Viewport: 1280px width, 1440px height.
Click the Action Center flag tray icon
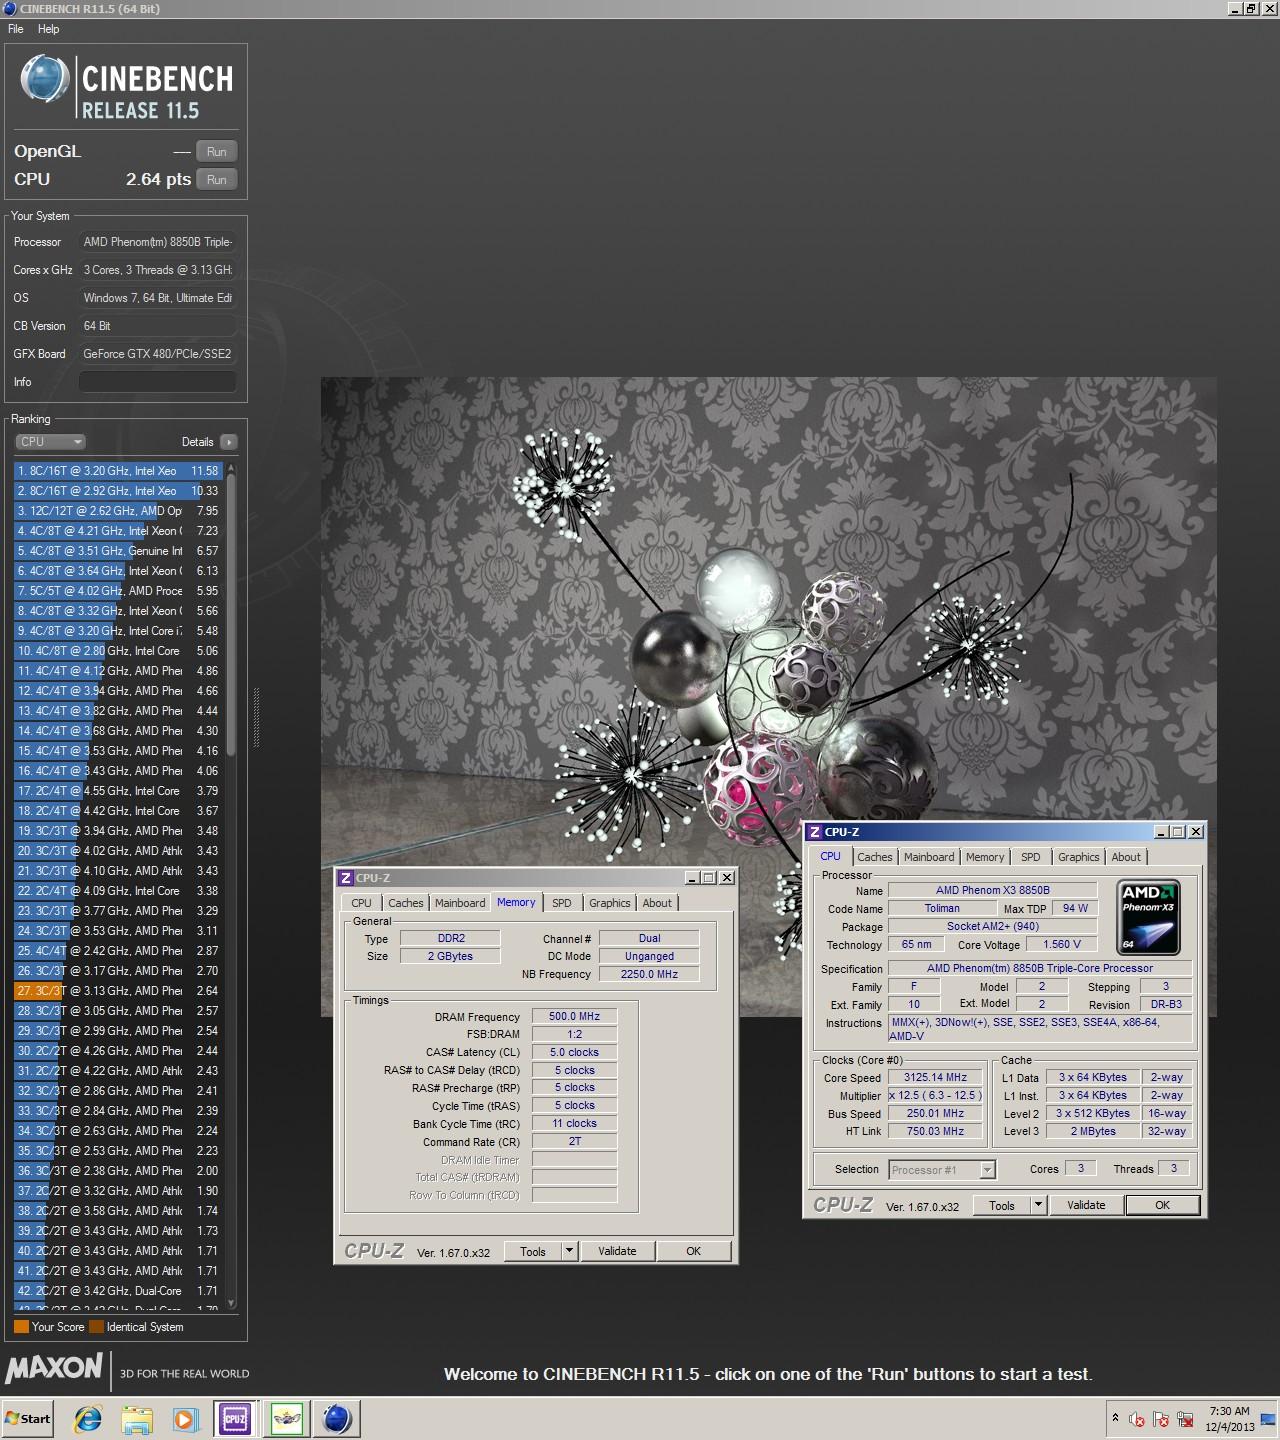pyautogui.click(x=1161, y=1419)
